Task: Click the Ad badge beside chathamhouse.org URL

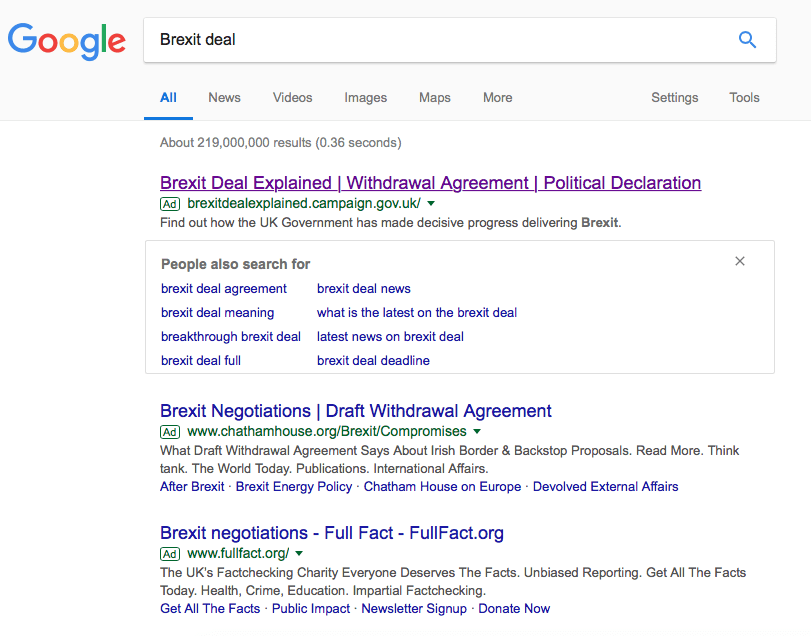Action: 170,432
